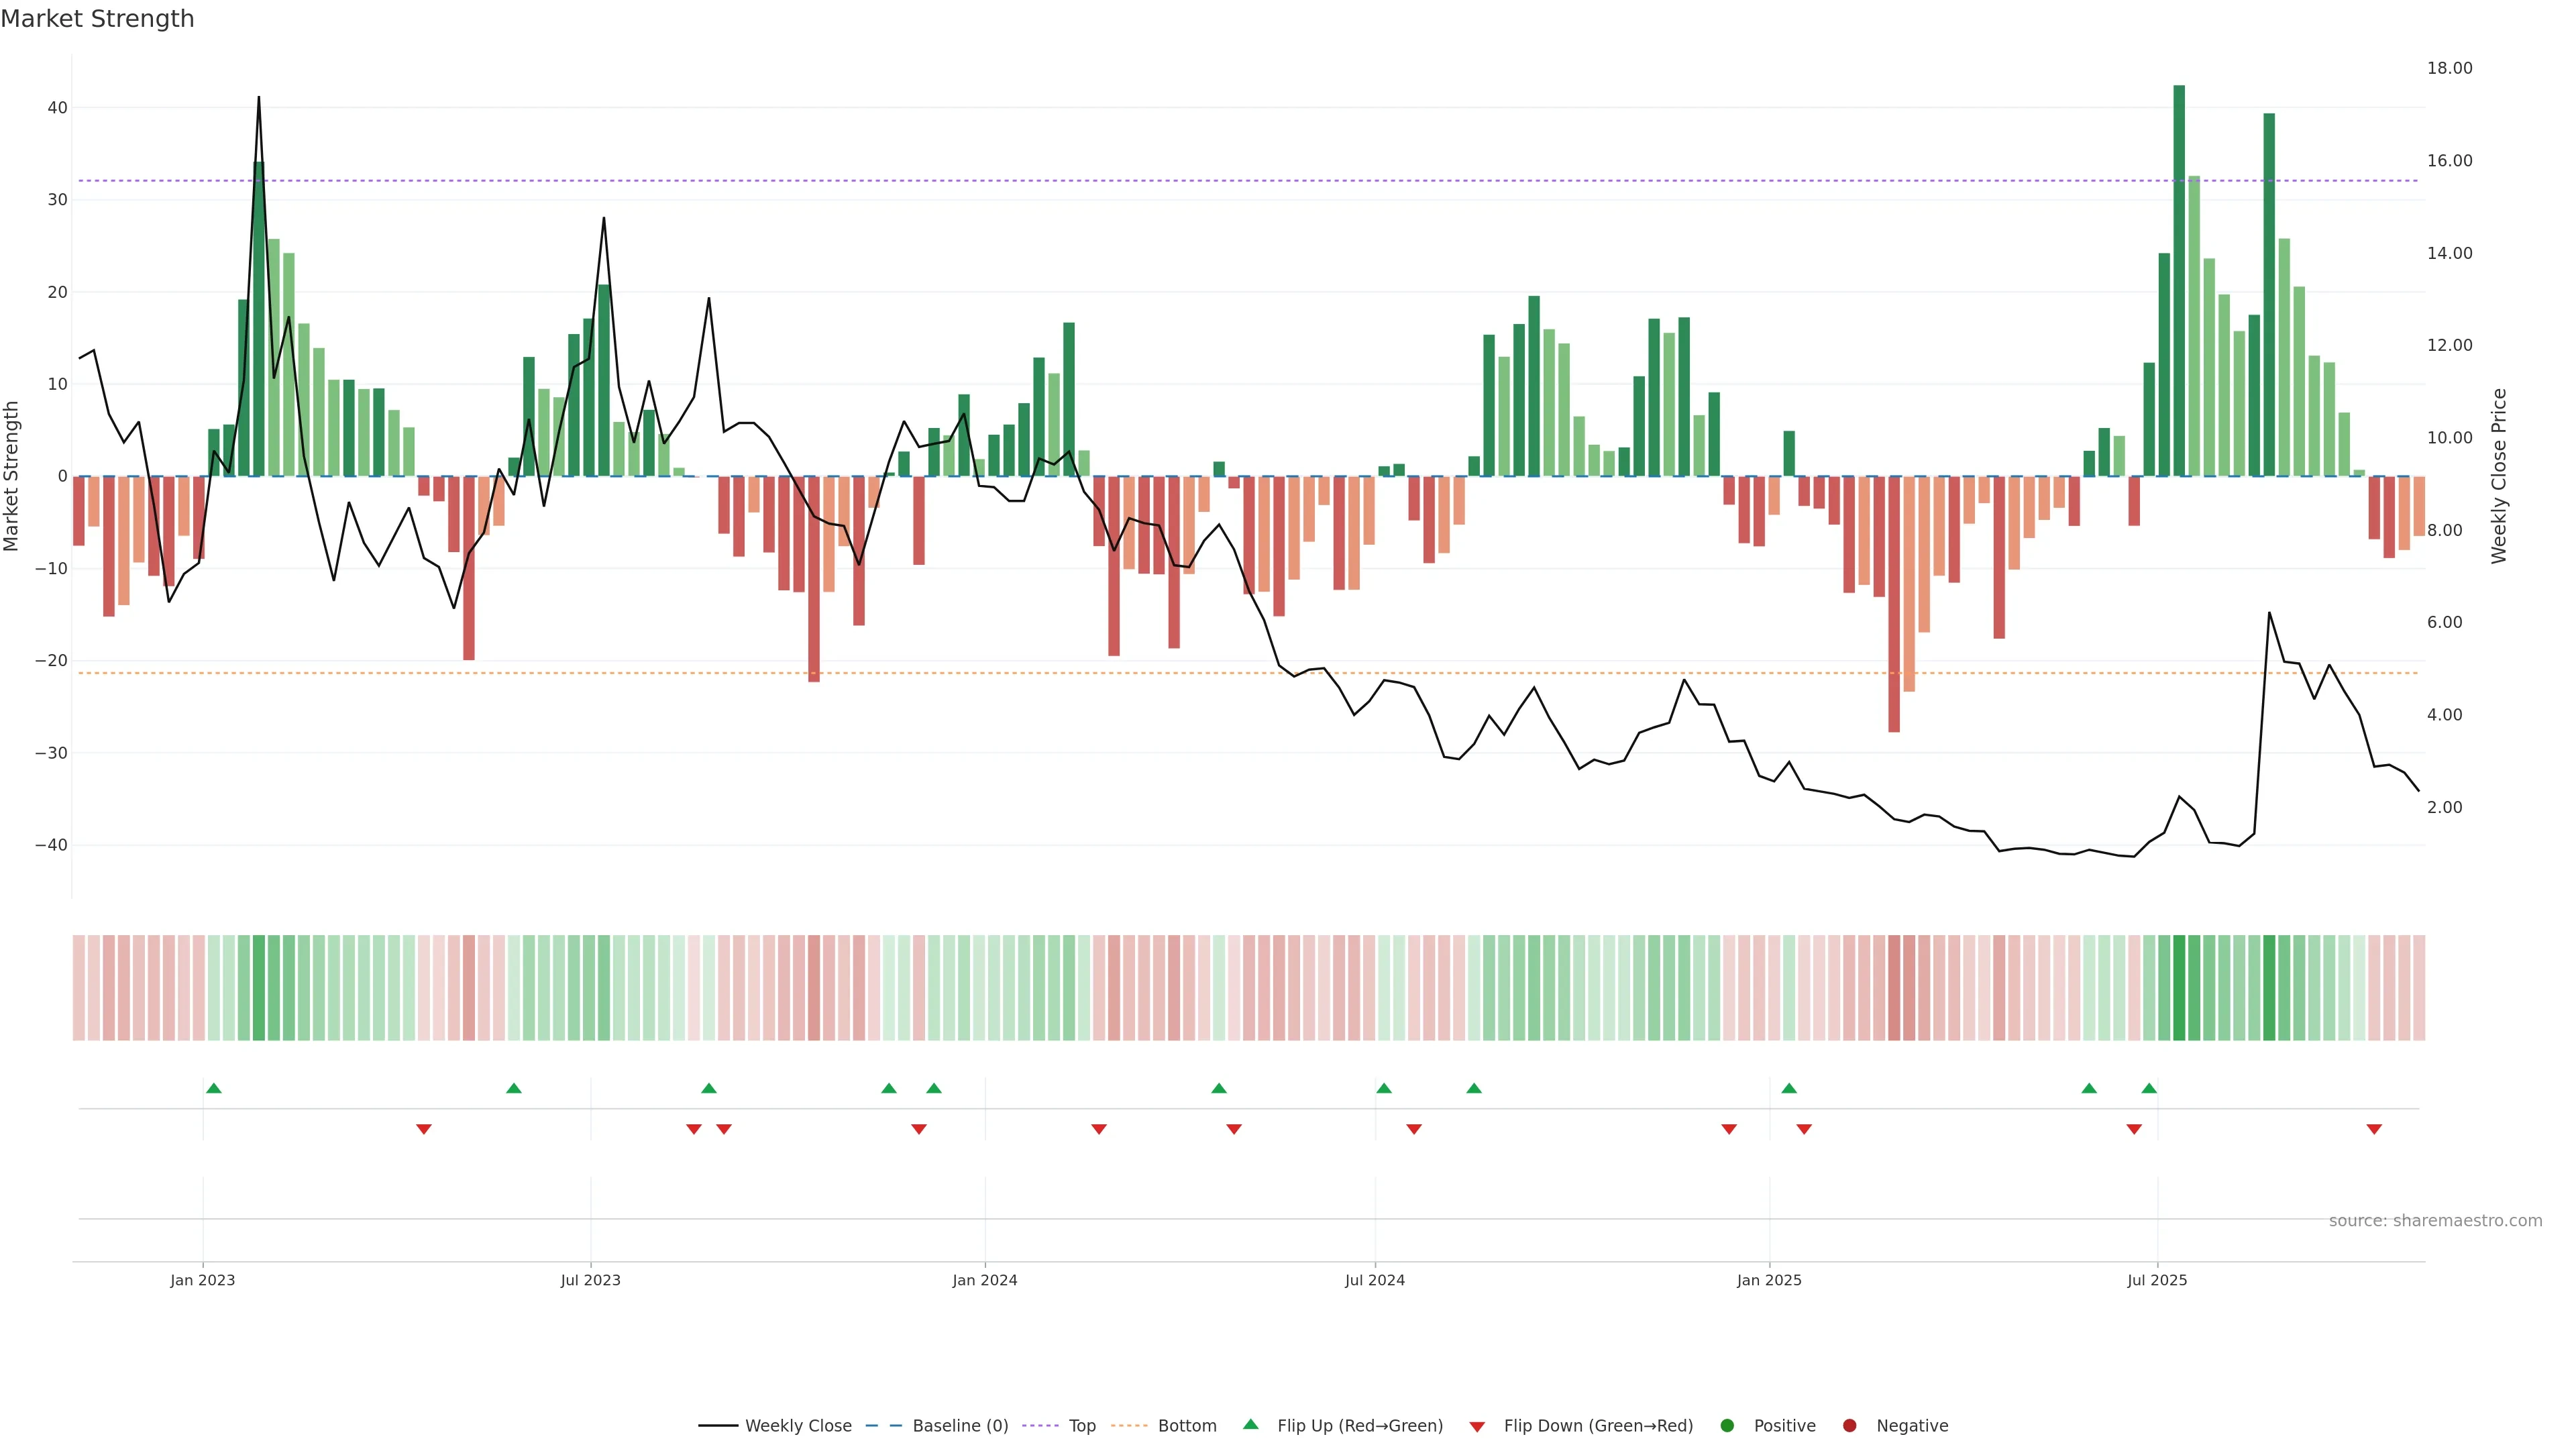Click the sharemaestro.com source text
The height and width of the screenshot is (1449, 2576).
pyautogui.click(x=2435, y=1221)
